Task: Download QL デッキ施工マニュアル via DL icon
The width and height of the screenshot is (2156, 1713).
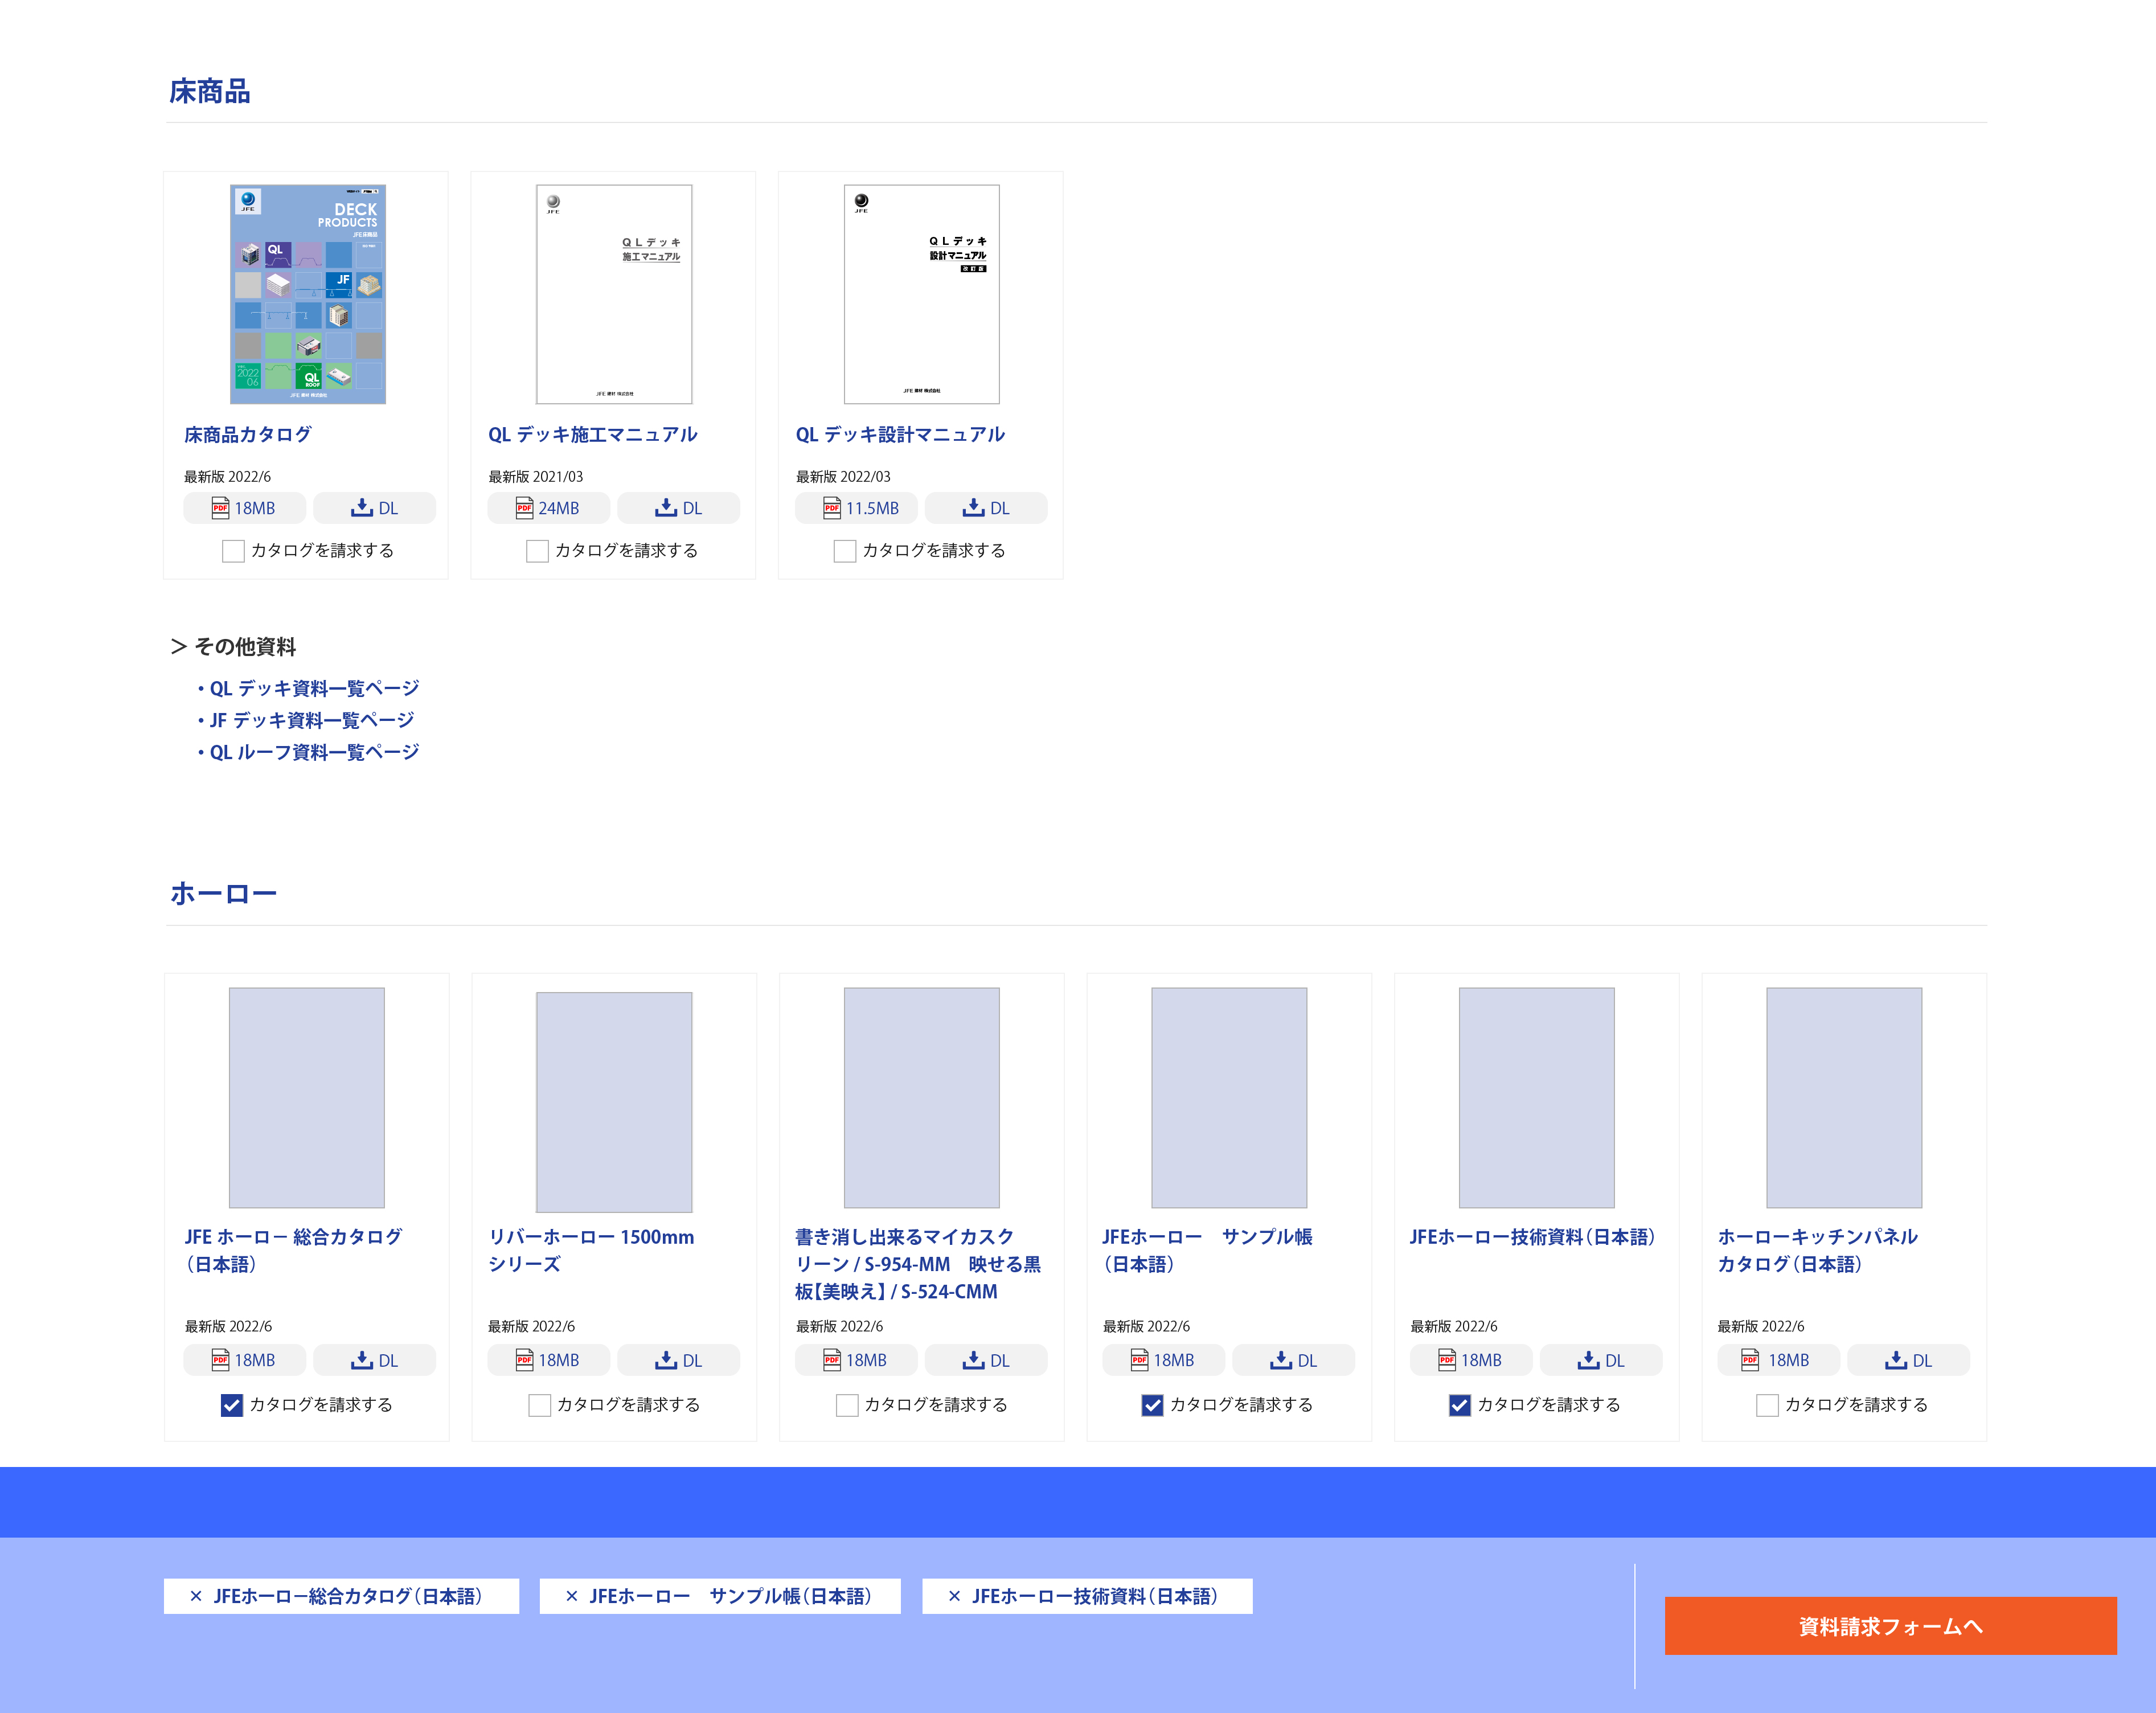Action: tap(666, 508)
